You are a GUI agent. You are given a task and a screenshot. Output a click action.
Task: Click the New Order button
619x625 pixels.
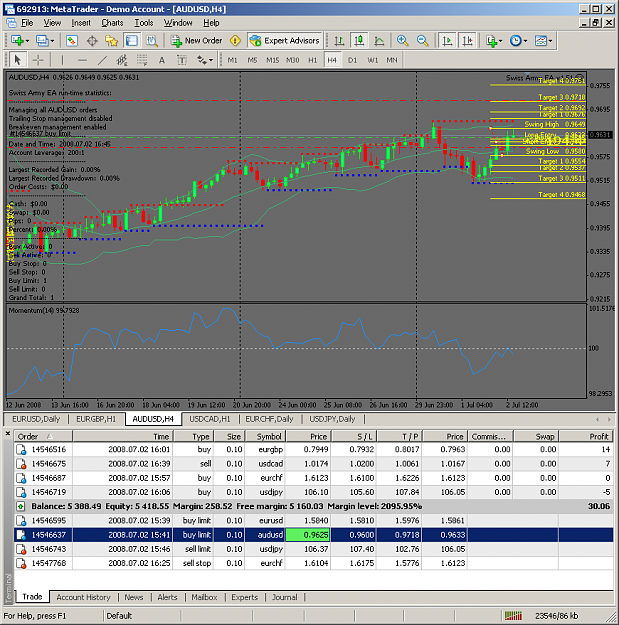[x=197, y=41]
